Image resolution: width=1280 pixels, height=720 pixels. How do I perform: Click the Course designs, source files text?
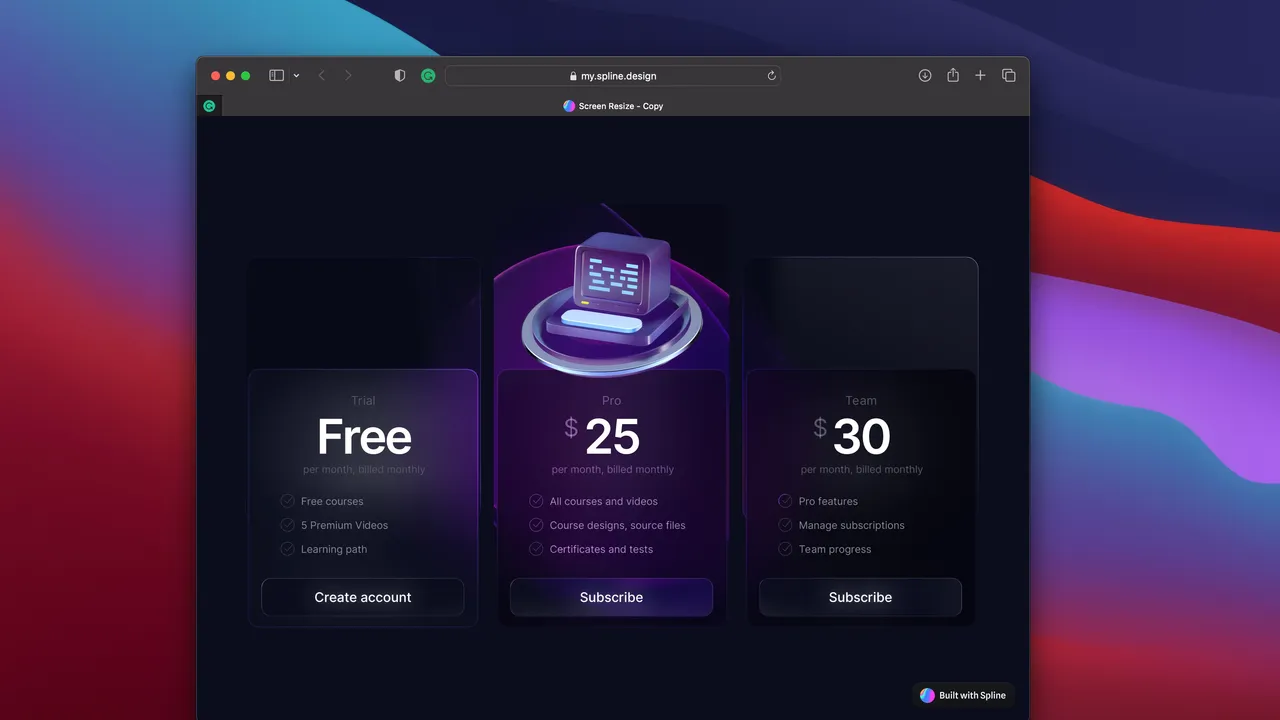(618, 525)
